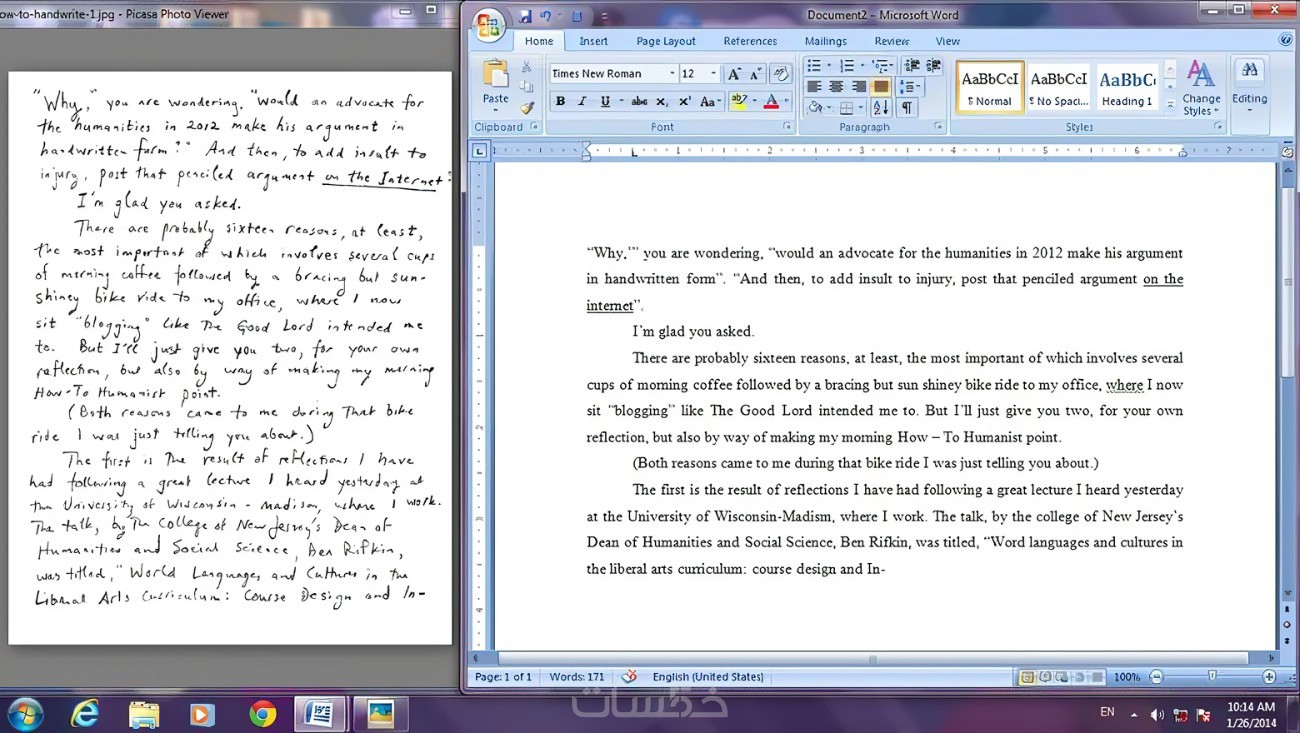This screenshot has height=733, width=1300.
Task: Switch to the Mailings tab
Action: pos(826,41)
